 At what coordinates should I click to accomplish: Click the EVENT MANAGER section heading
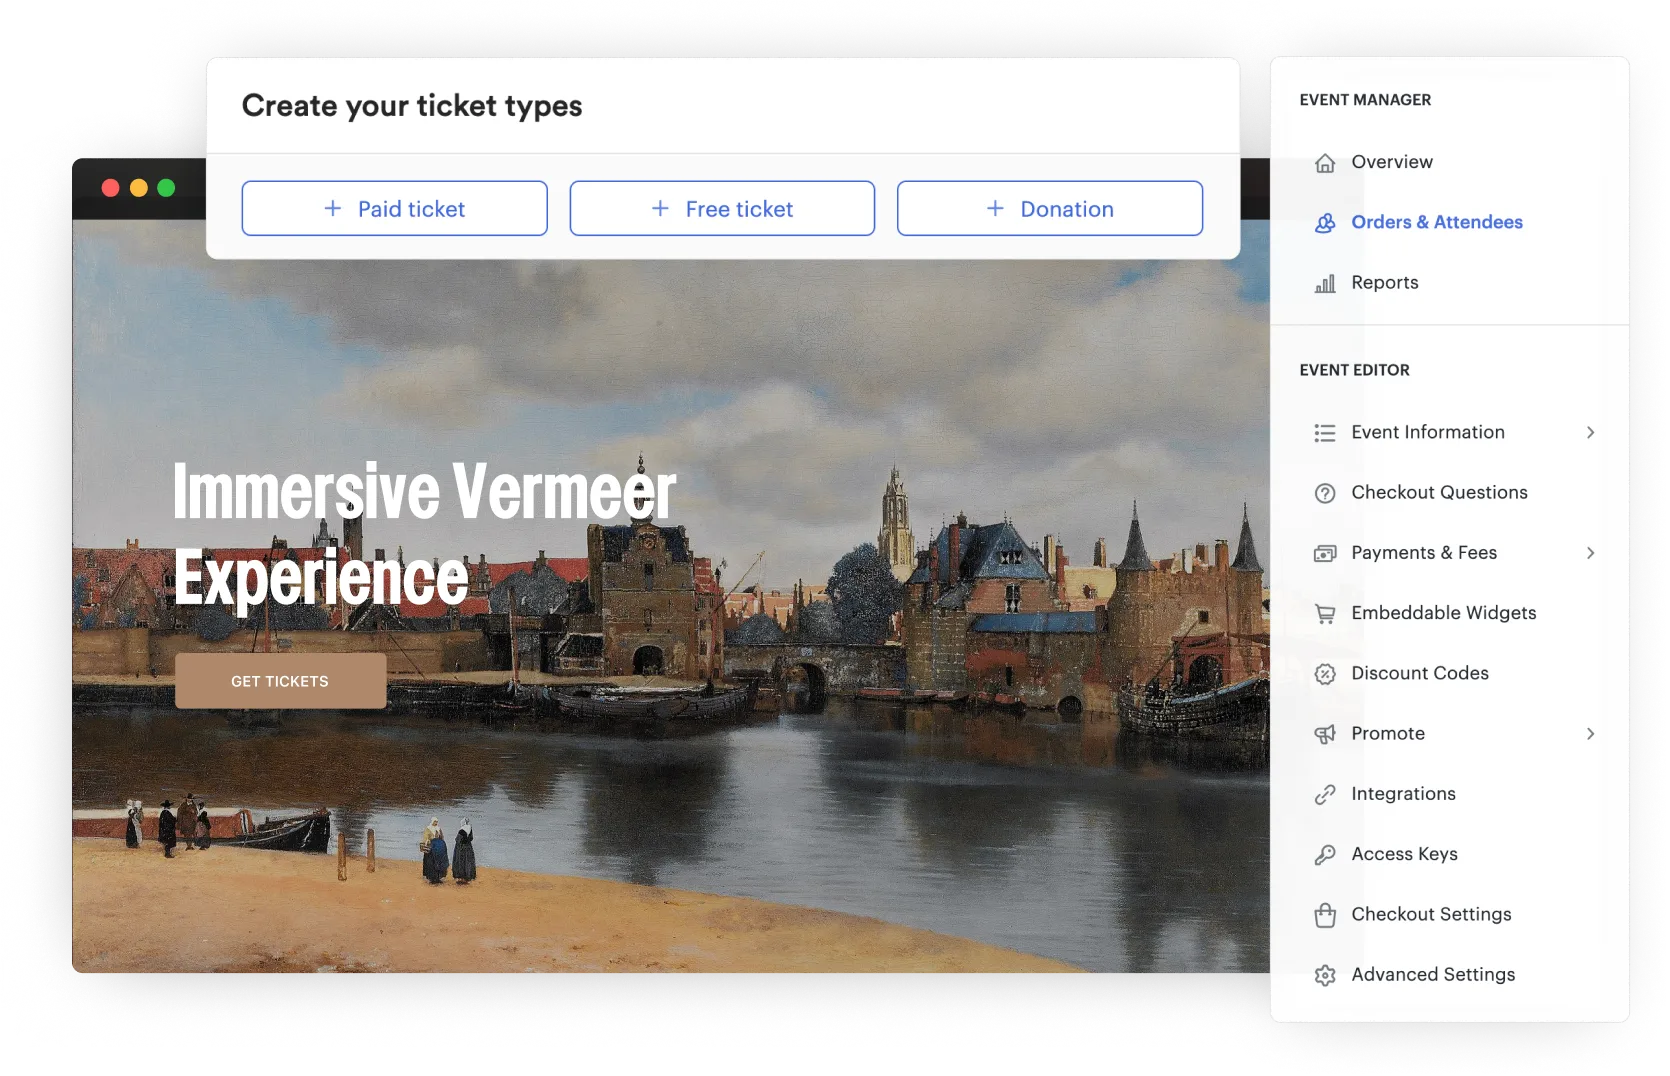(1365, 100)
